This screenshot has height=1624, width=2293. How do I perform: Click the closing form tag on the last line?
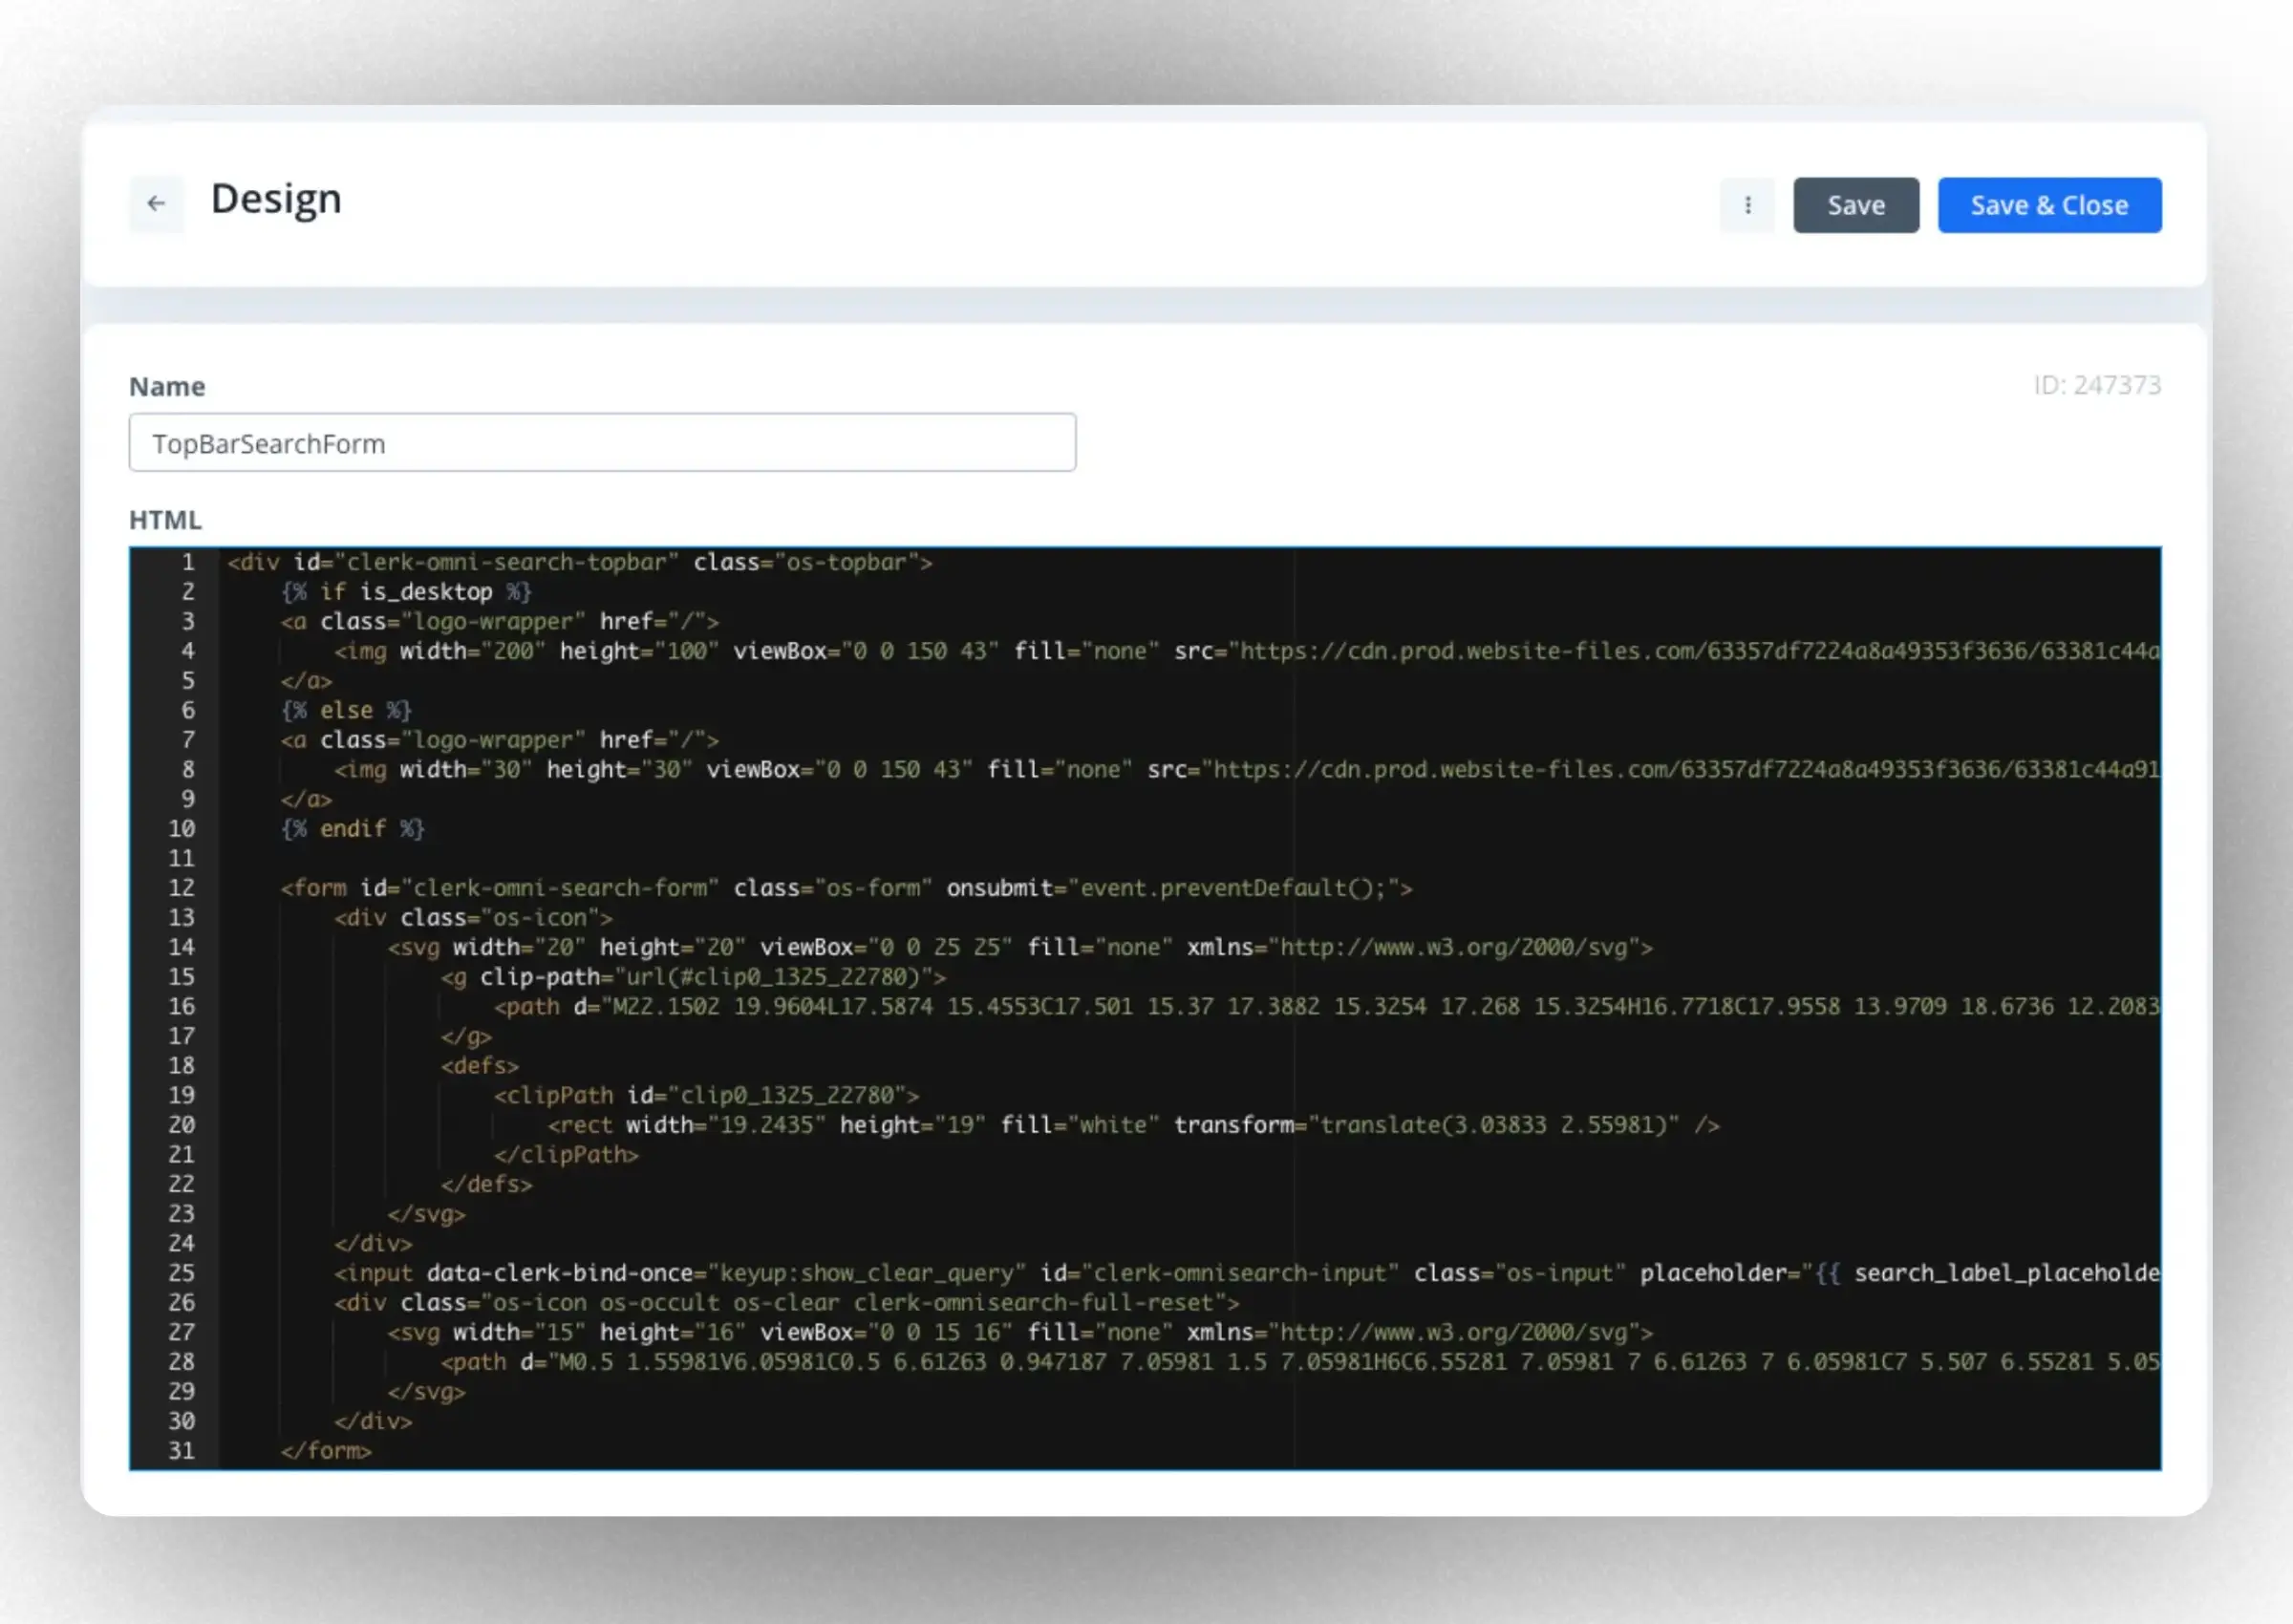pos(326,1451)
